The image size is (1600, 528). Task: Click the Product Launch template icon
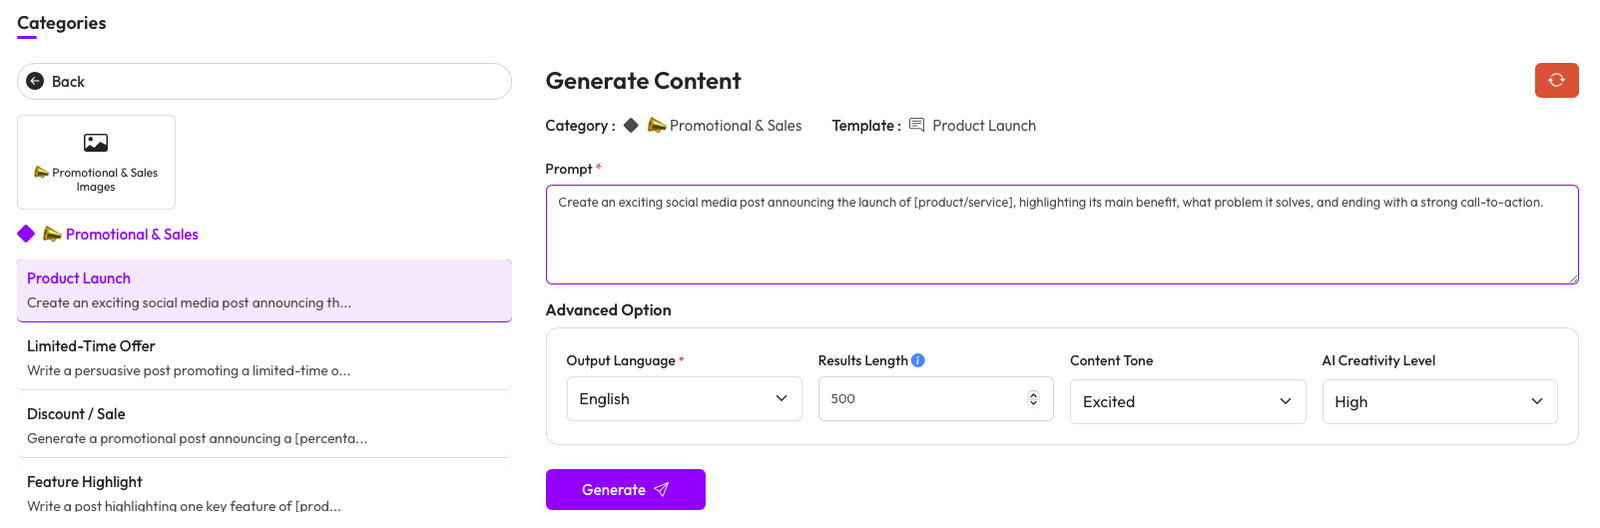click(916, 125)
